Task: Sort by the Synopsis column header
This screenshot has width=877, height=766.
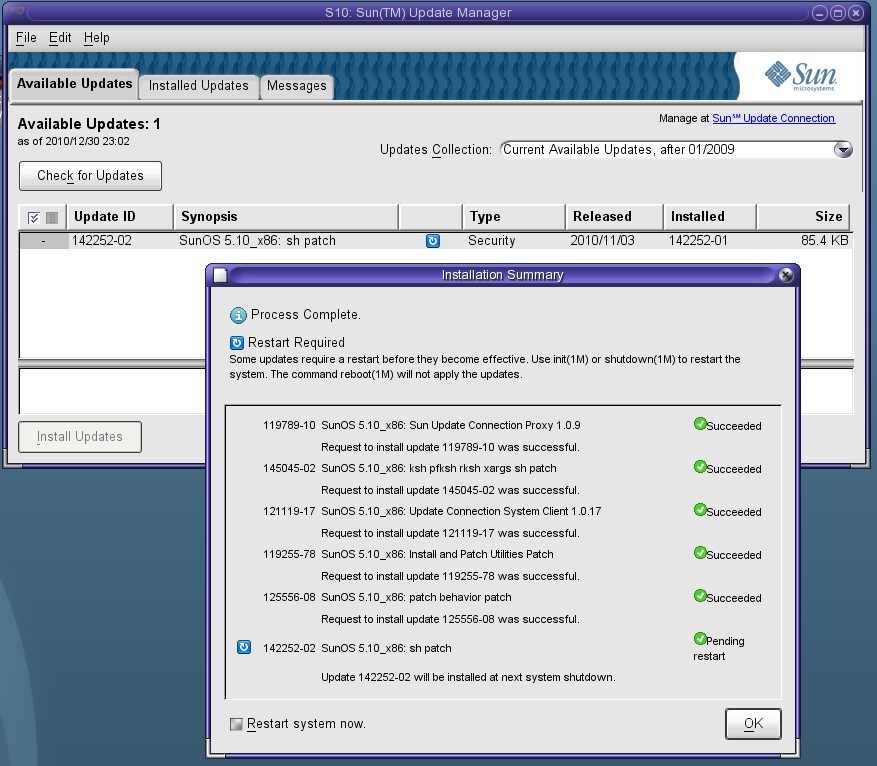Action: point(286,217)
